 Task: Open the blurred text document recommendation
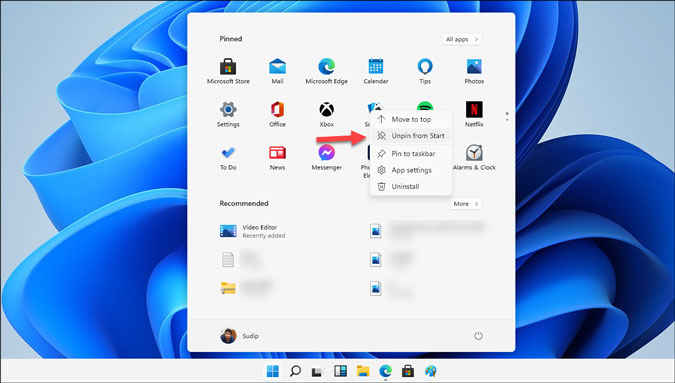[x=240, y=259]
